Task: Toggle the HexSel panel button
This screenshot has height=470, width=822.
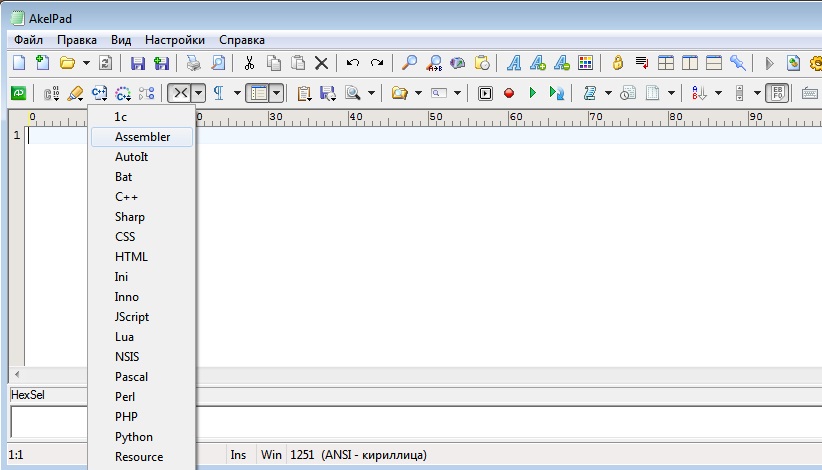Action: click(x=778, y=93)
